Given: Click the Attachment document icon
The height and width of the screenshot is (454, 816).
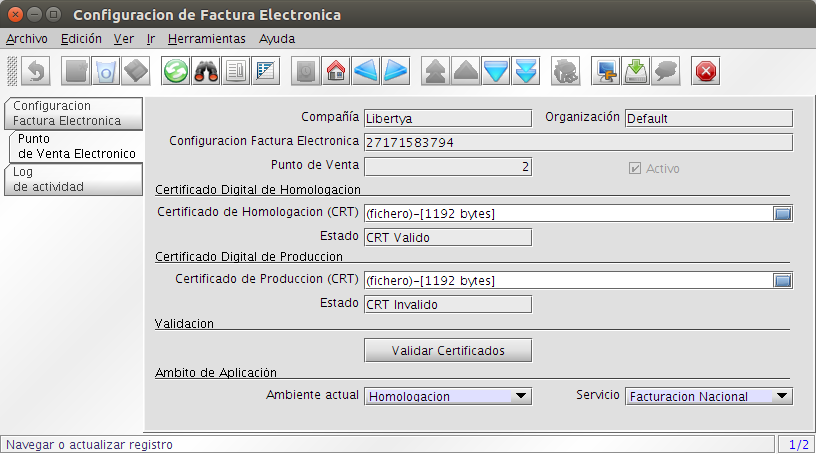Looking at the screenshot, I should 236,71.
